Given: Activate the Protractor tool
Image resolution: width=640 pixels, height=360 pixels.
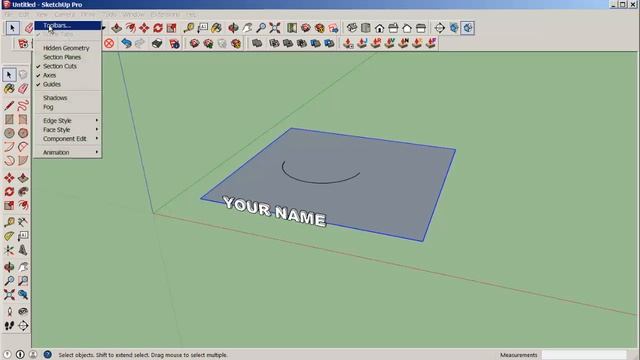Looking at the screenshot, I should point(9,236).
